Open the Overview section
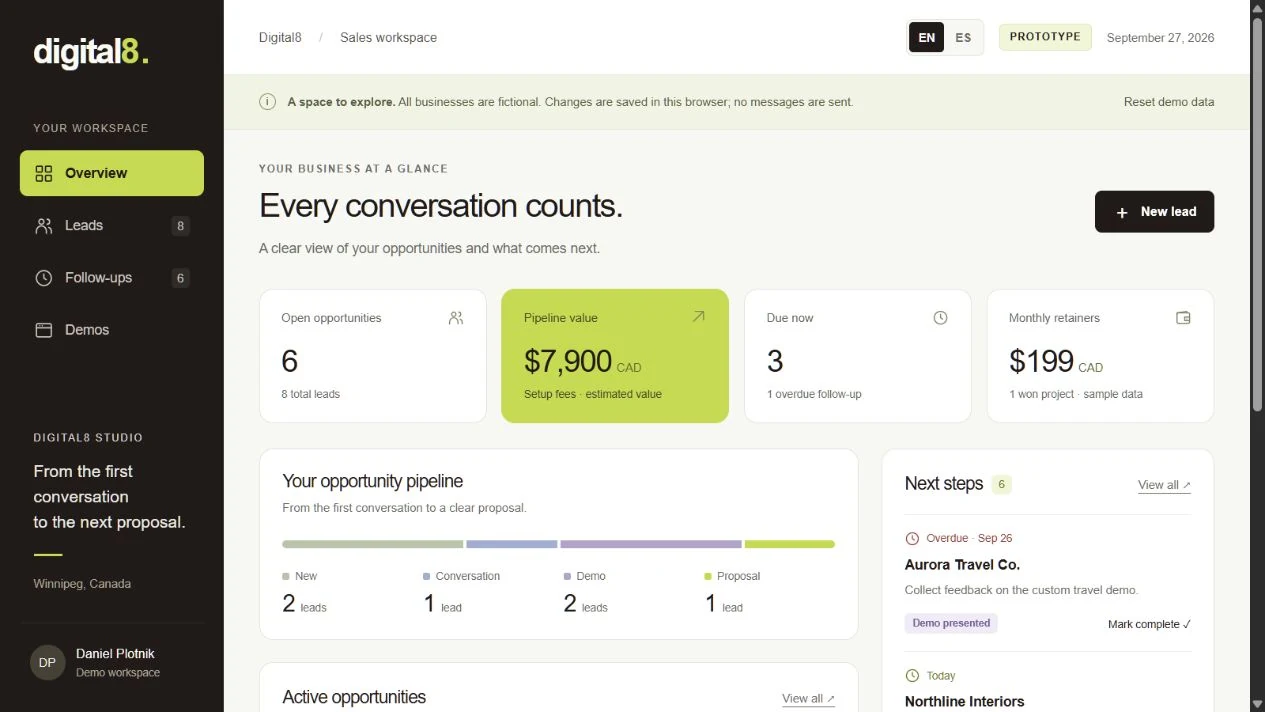 tap(112, 173)
